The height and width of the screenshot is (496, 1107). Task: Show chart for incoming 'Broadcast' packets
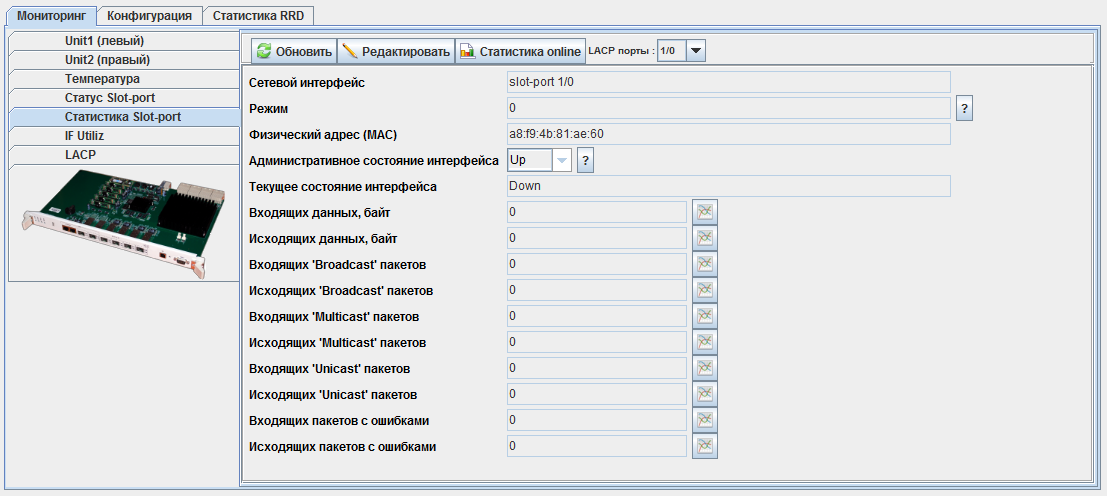[x=705, y=264]
